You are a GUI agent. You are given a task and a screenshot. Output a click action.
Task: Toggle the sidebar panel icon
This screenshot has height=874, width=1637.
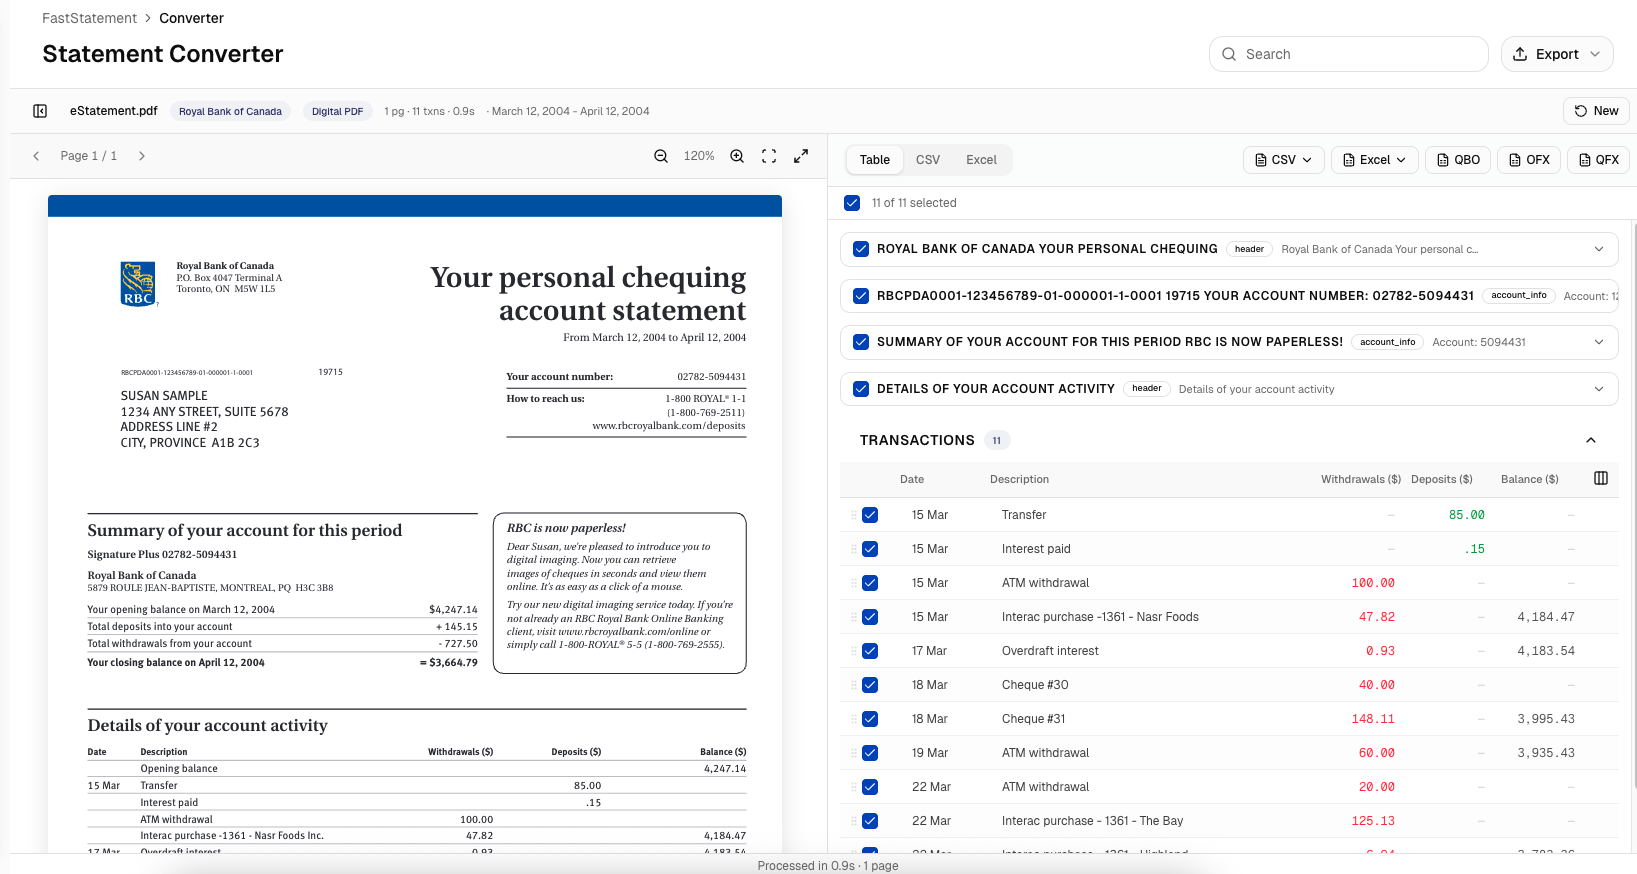(40, 111)
